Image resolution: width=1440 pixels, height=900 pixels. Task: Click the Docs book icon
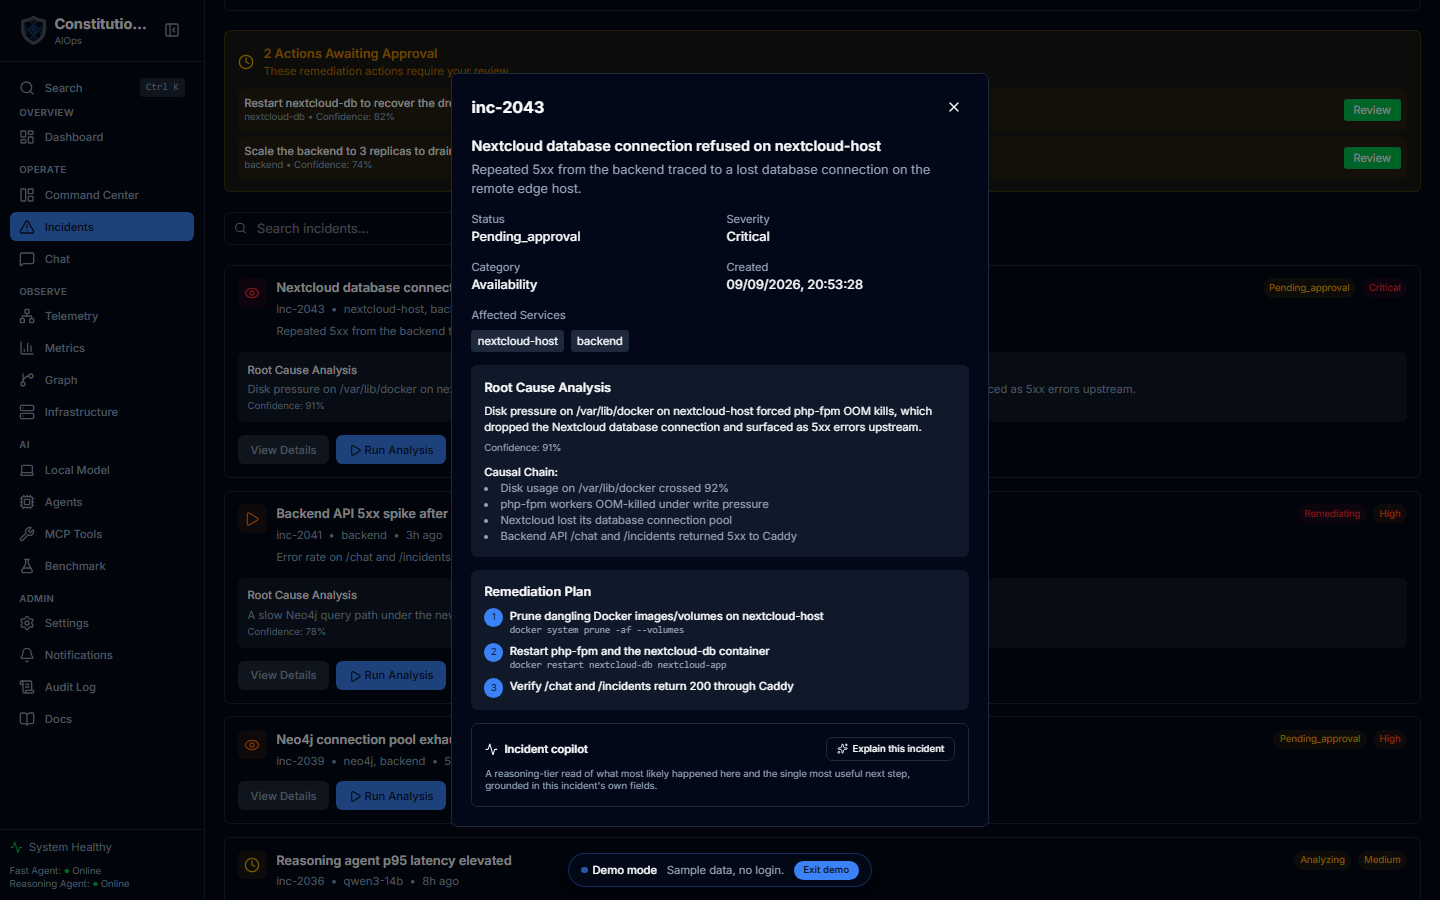pos(27,719)
